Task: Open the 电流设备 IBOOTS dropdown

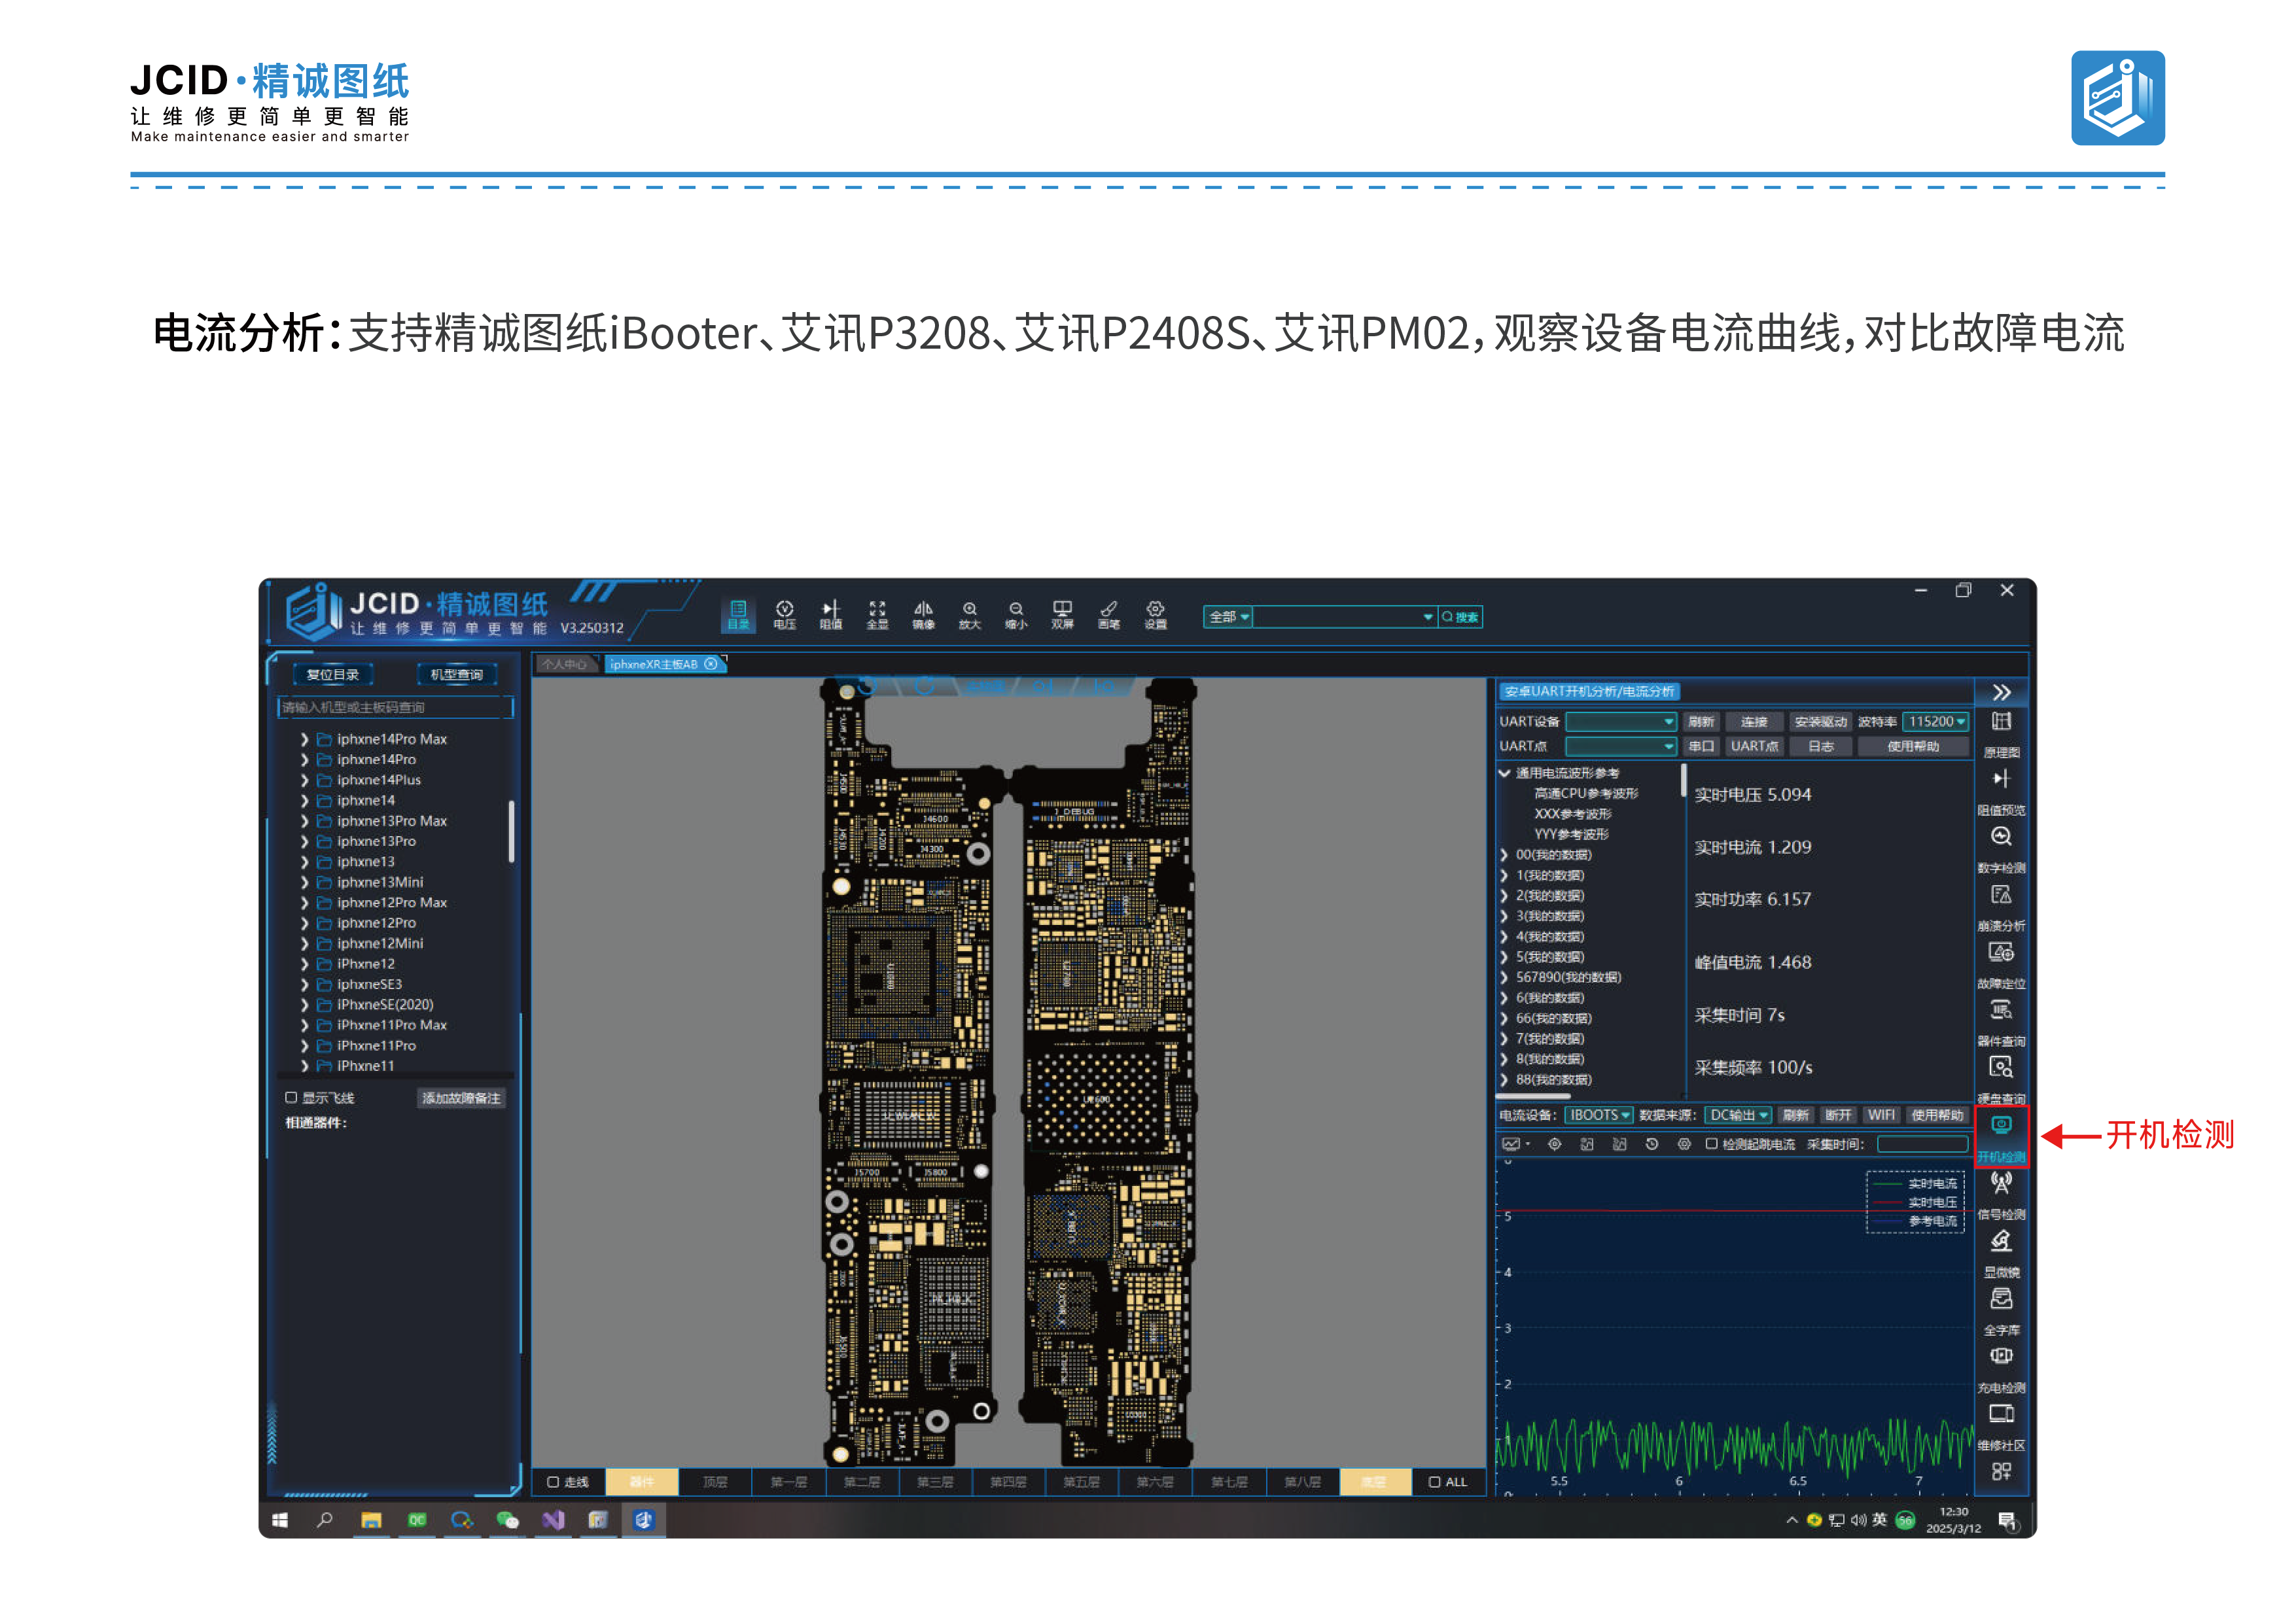Action: click(x=1598, y=1114)
